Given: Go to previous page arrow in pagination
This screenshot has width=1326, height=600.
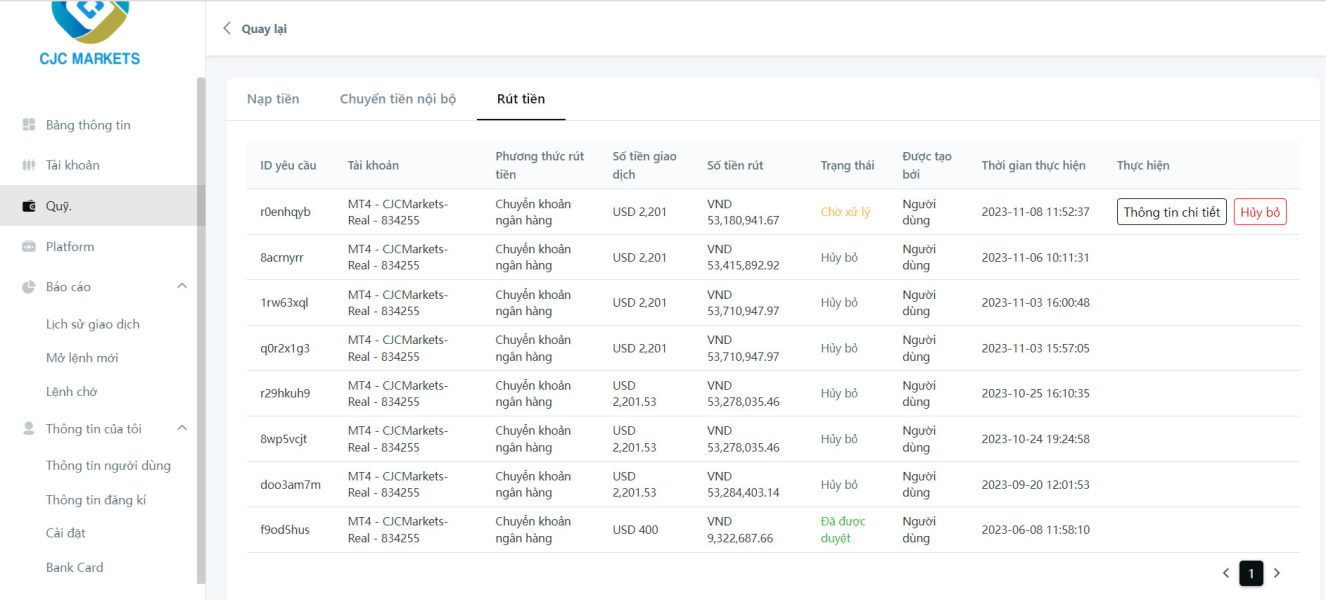Looking at the screenshot, I should pos(1226,573).
